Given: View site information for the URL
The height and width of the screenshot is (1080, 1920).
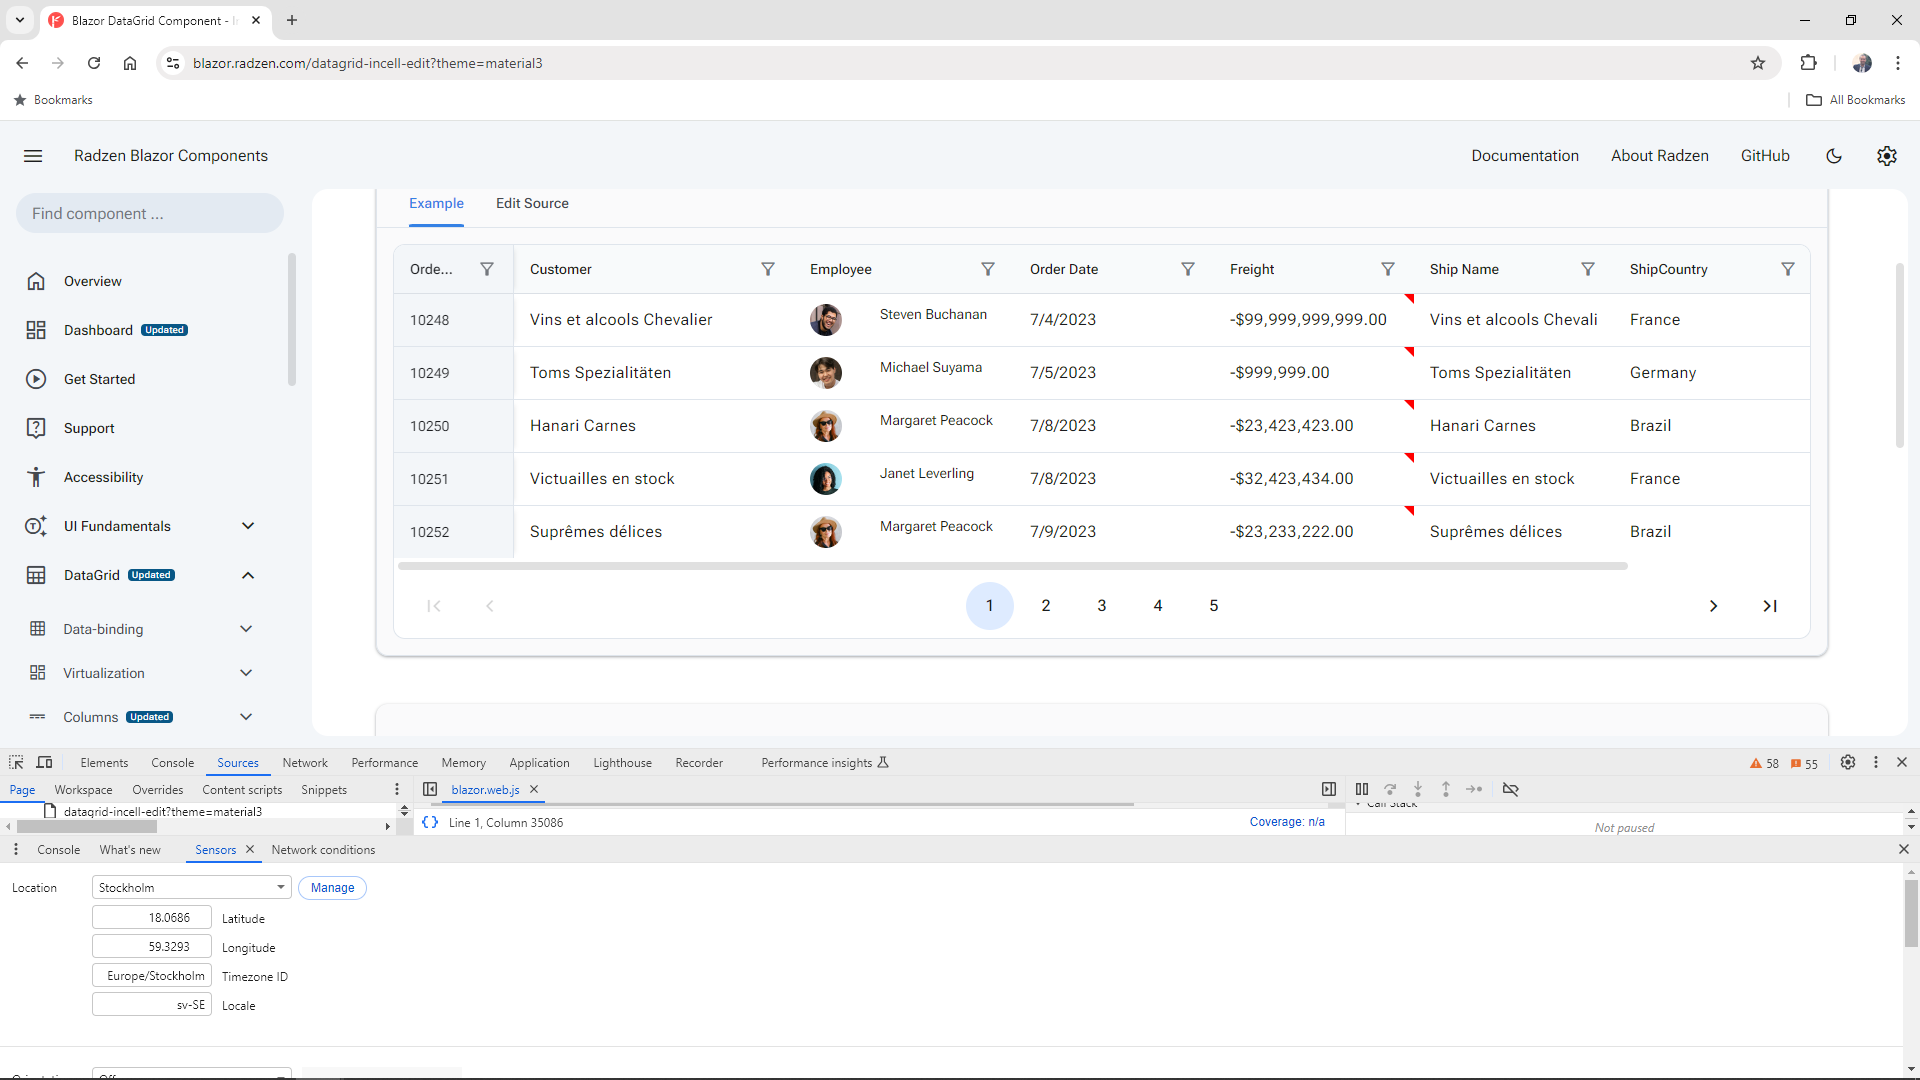Looking at the screenshot, I should click(173, 63).
